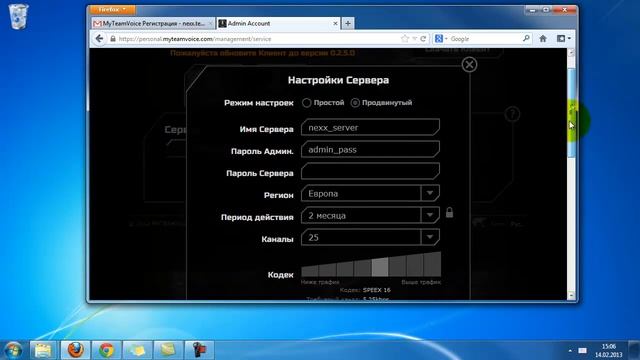Open the Период действия dropdown
Image resolution: width=640 pixels, height=360 pixels.
click(370, 216)
